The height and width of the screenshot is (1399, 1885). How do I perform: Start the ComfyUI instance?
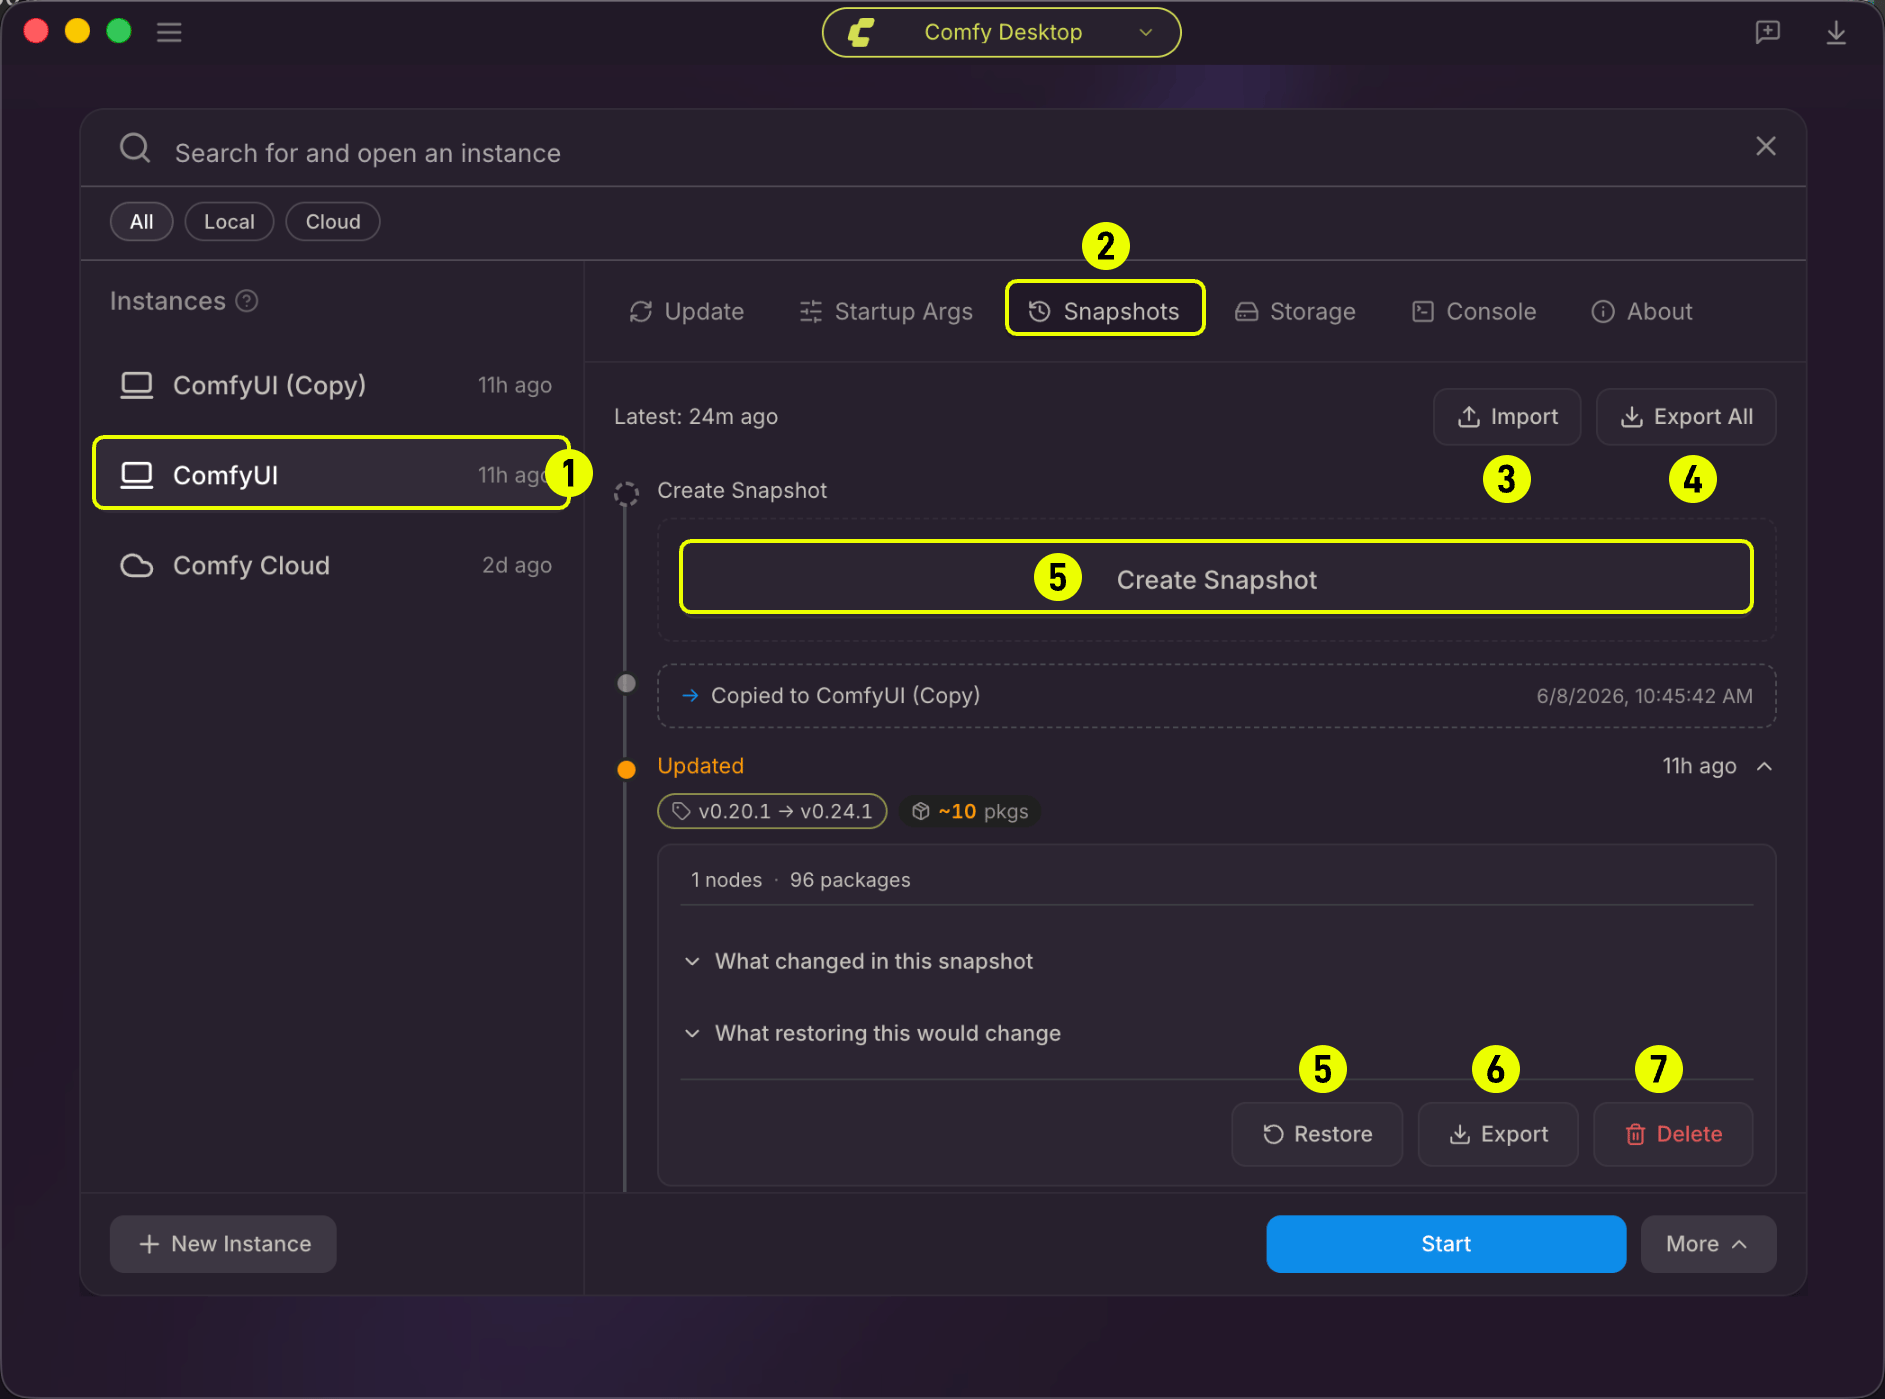(x=1446, y=1244)
